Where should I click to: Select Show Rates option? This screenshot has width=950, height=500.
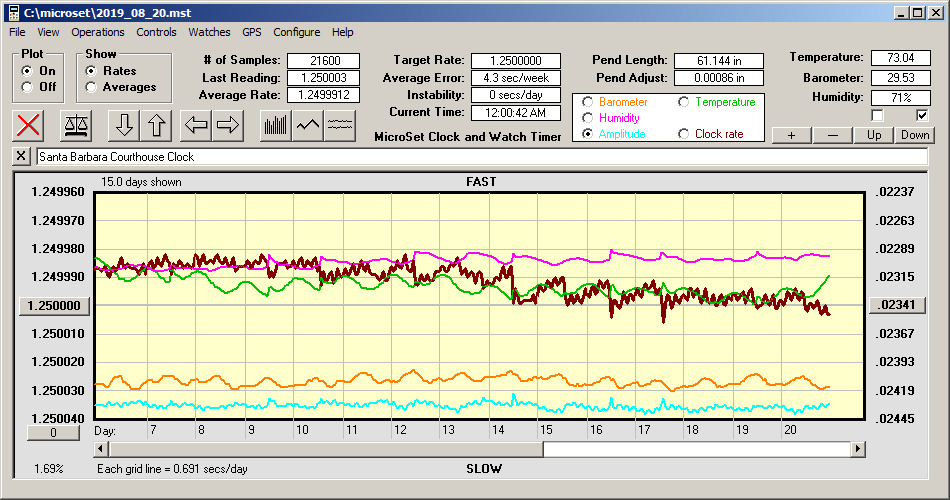91,71
